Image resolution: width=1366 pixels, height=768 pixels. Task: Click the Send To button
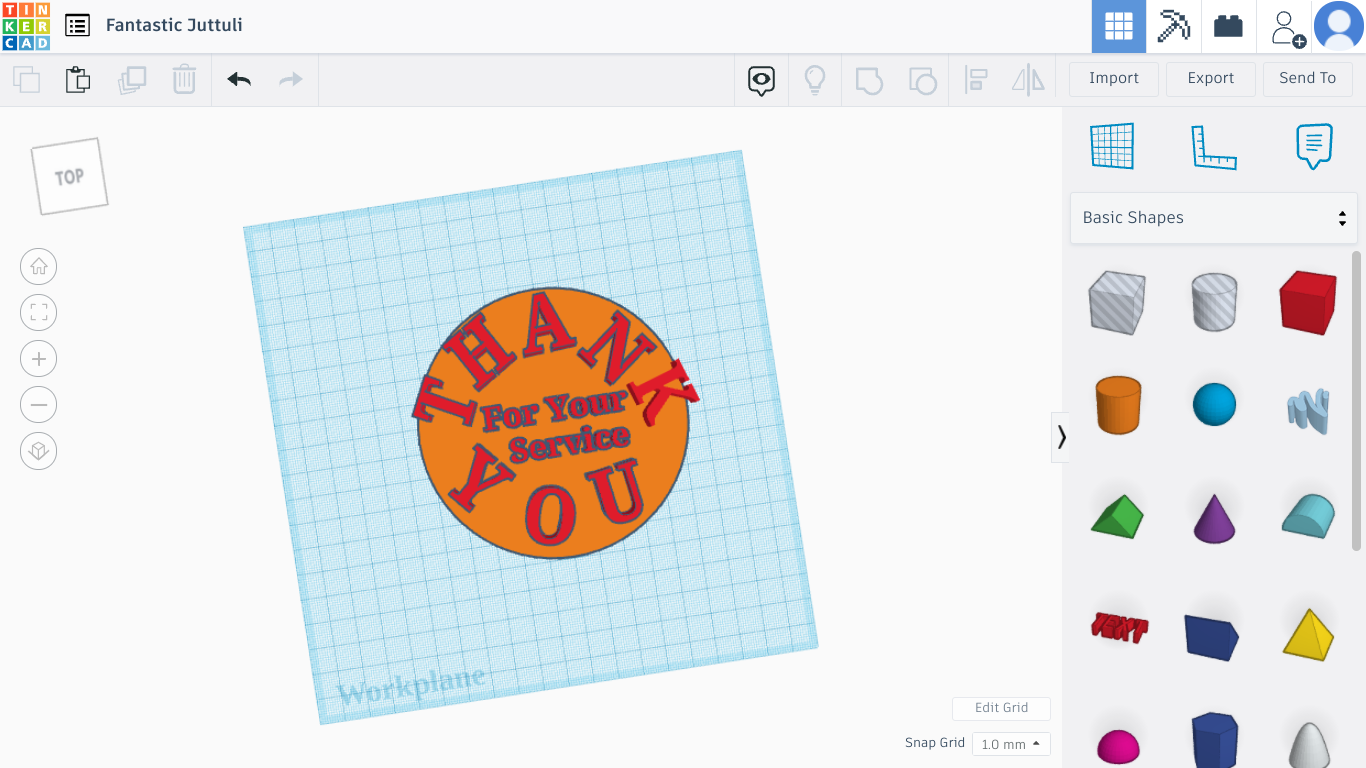click(1308, 79)
